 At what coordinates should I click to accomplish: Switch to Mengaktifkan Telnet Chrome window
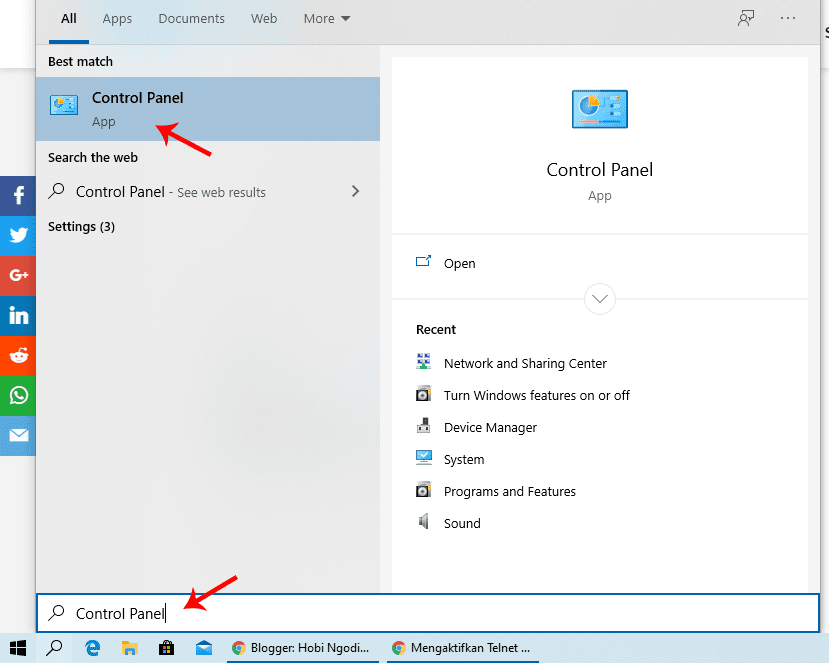[463, 648]
